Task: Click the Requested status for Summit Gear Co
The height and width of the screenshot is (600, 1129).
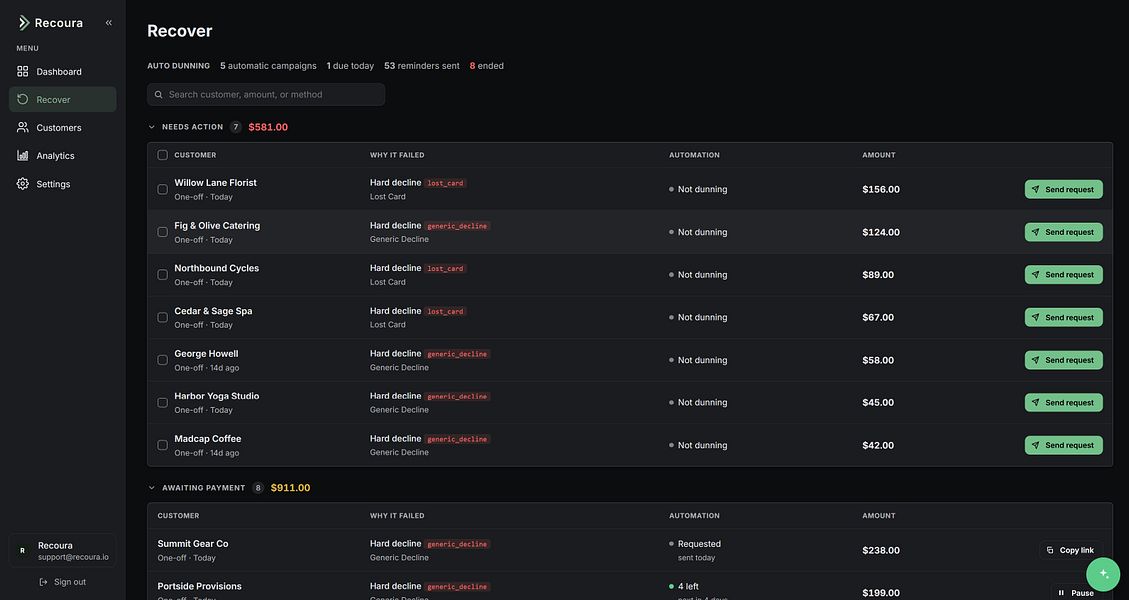Action: (695, 544)
